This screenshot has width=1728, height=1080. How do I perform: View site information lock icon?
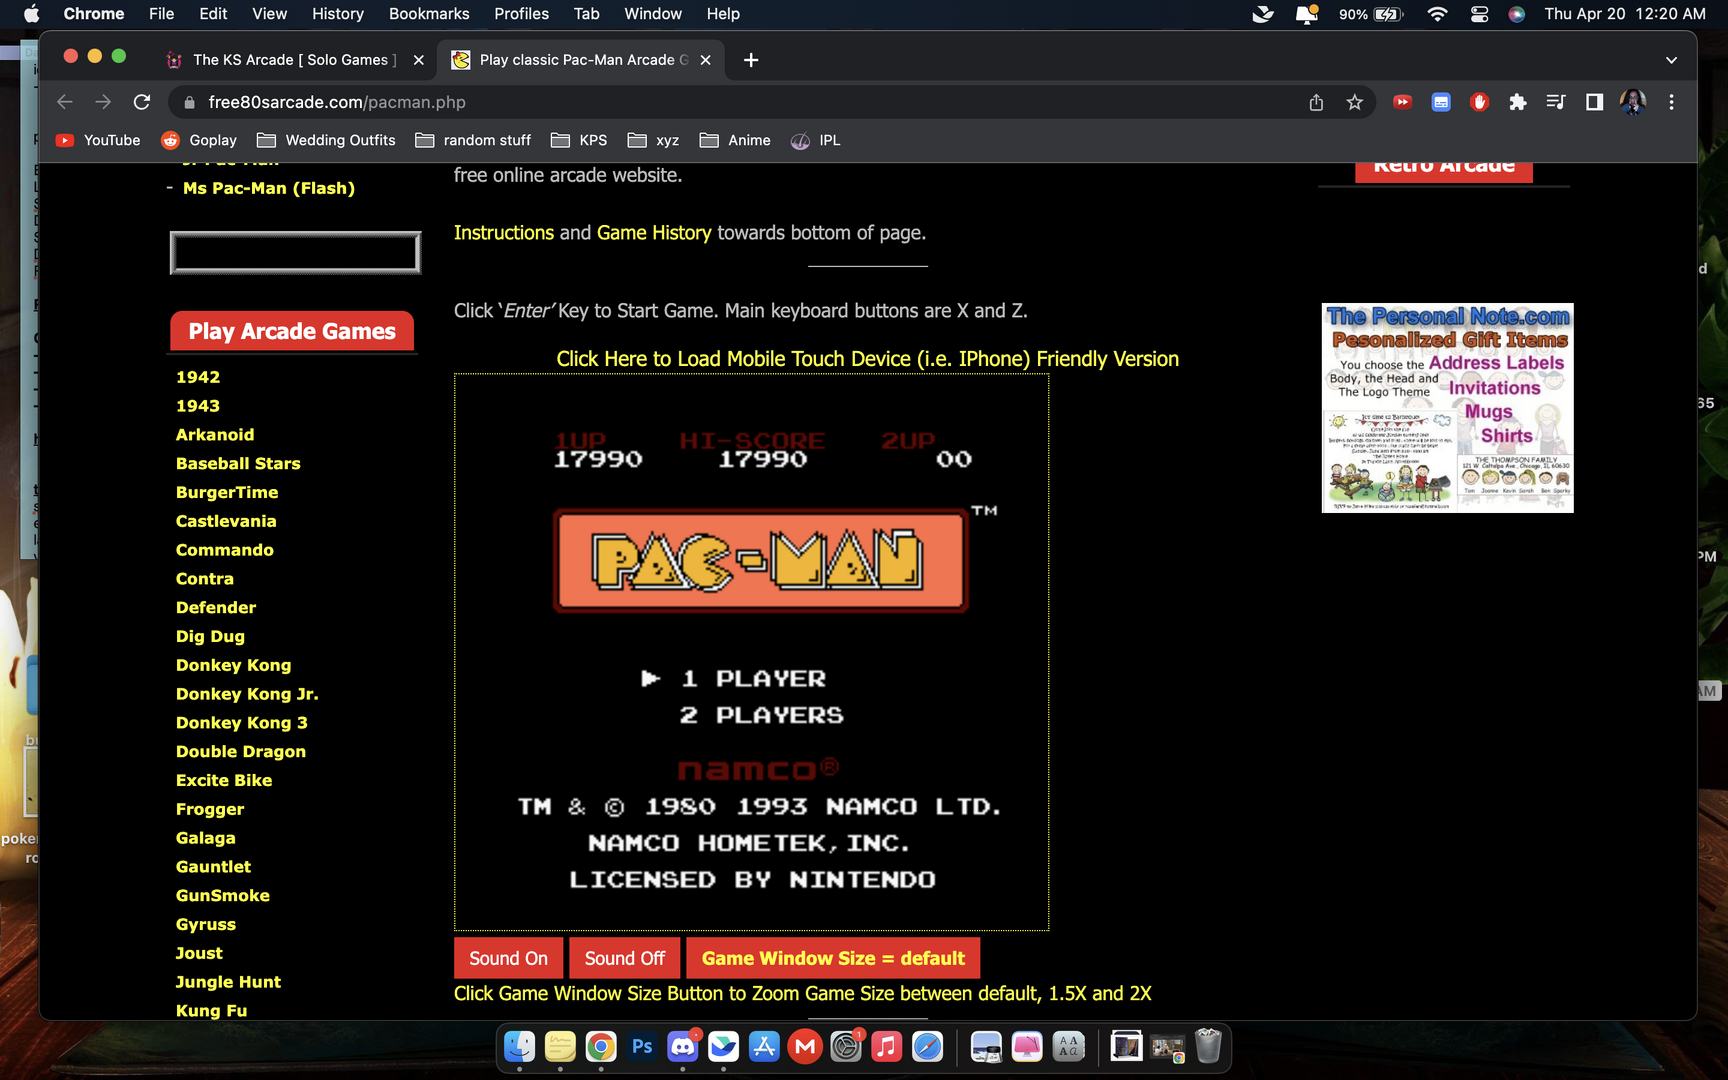pyautogui.click(x=189, y=102)
